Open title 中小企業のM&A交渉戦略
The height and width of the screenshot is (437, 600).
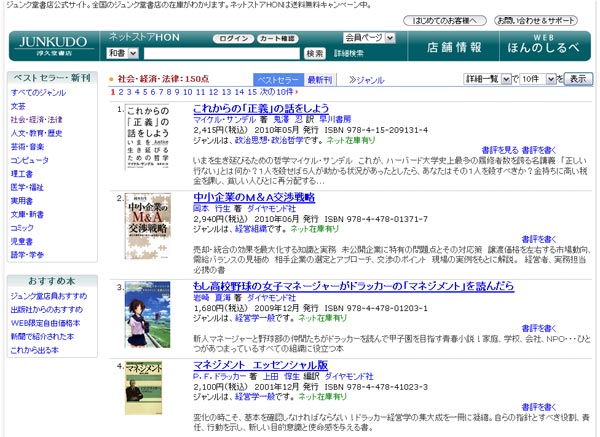point(254,197)
